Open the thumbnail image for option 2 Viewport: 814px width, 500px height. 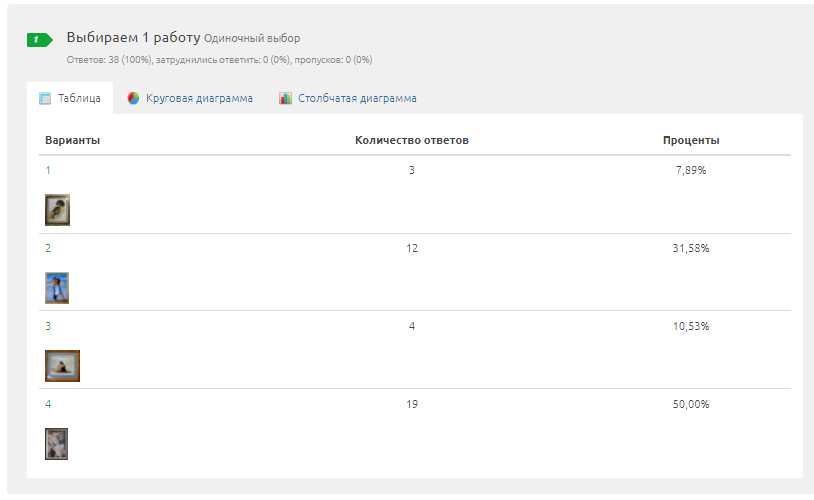(57, 288)
